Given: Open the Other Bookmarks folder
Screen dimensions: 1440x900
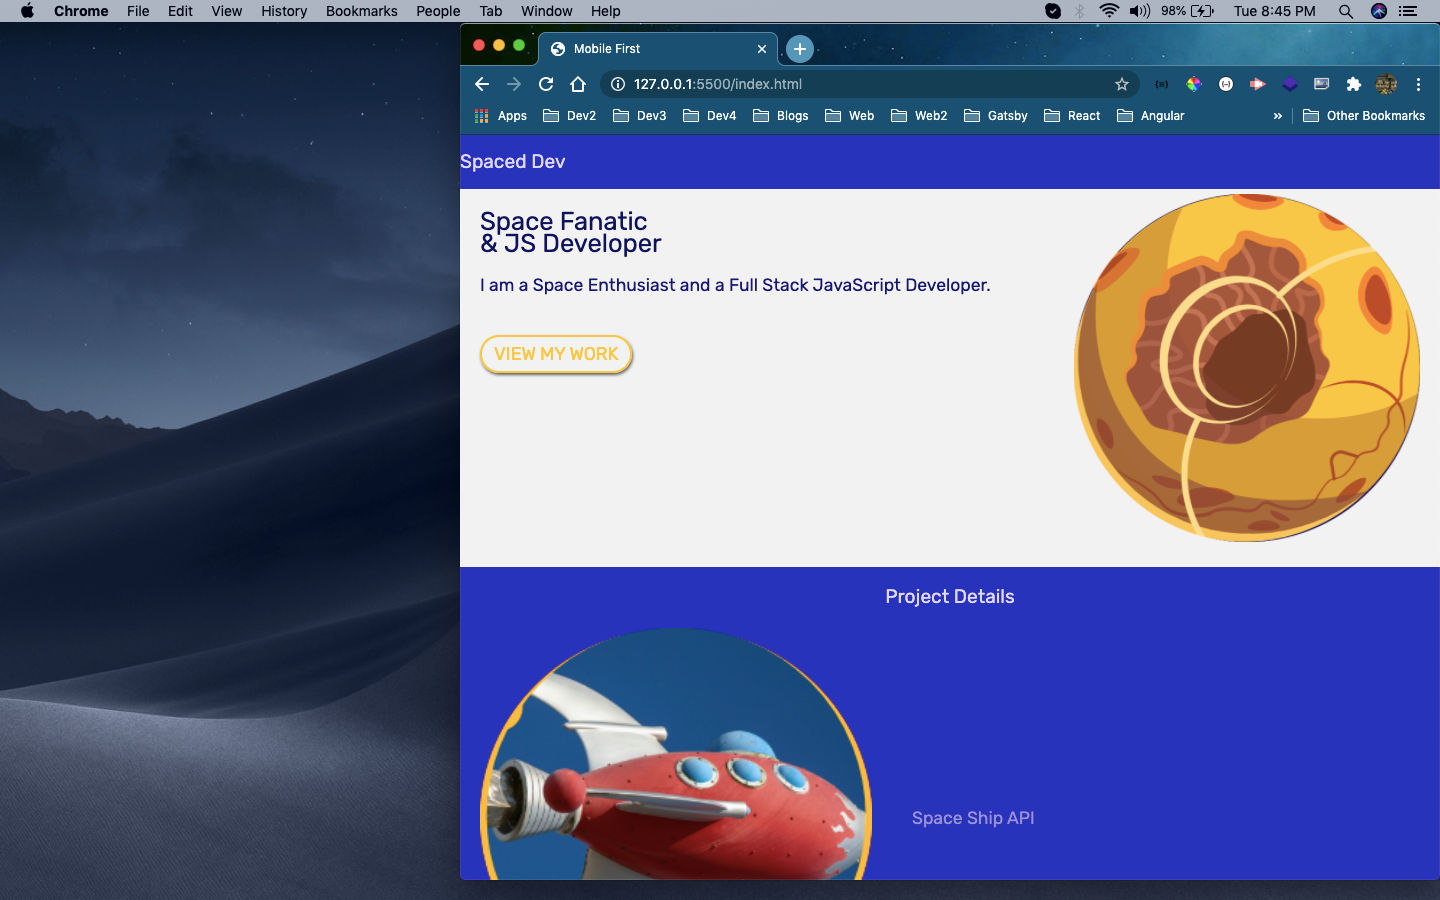Looking at the screenshot, I should (1364, 116).
